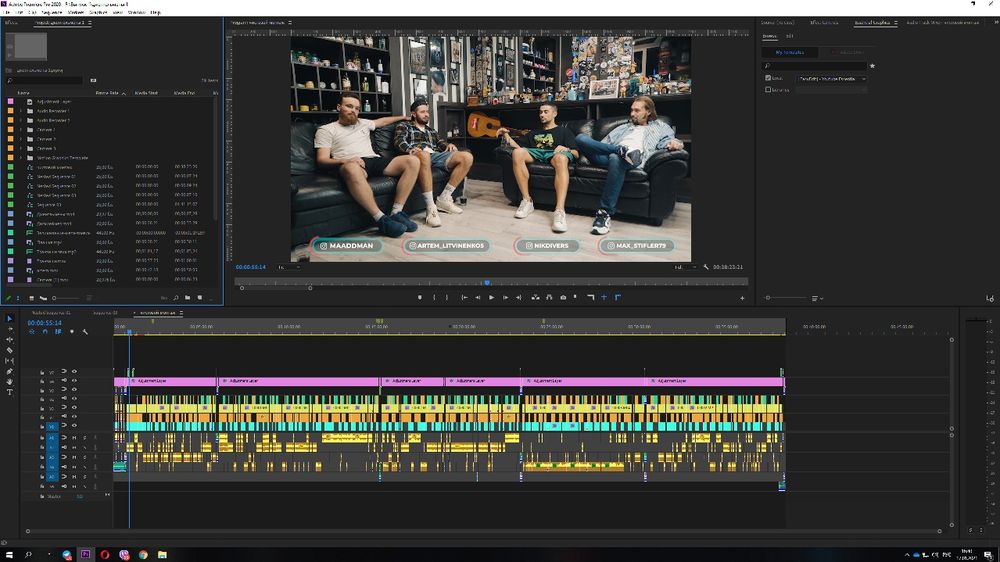Hide the top video track with eye icon
This screenshot has height=562, width=1000.
tap(74, 372)
